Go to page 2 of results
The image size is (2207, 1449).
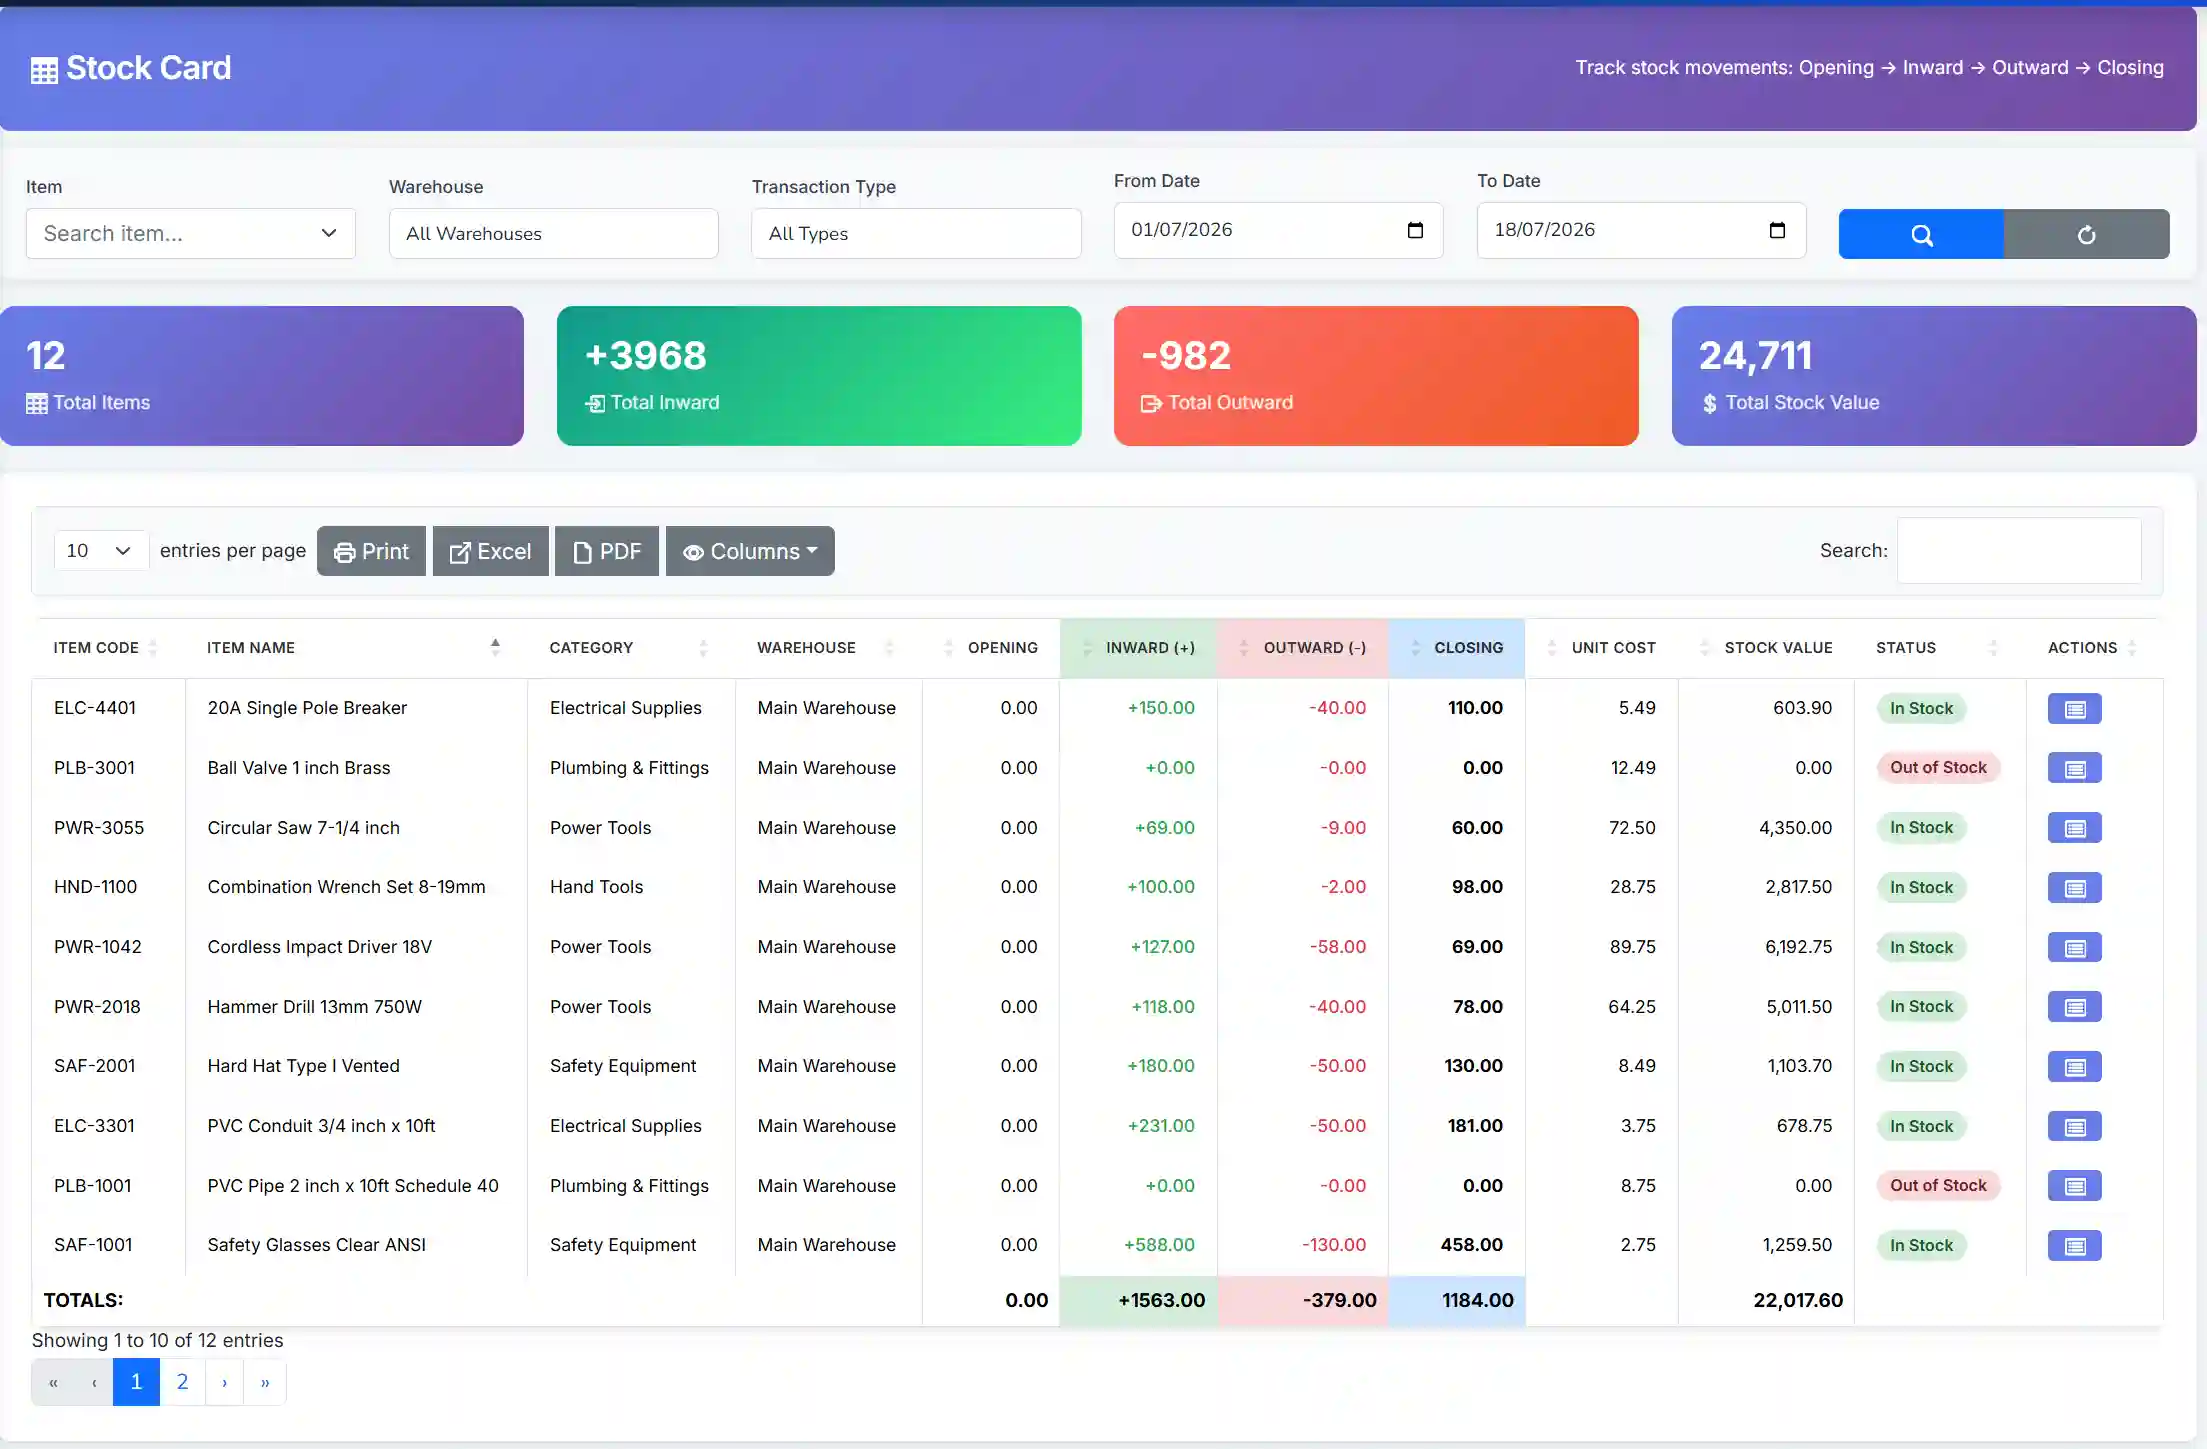click(x=183, y=1382)
